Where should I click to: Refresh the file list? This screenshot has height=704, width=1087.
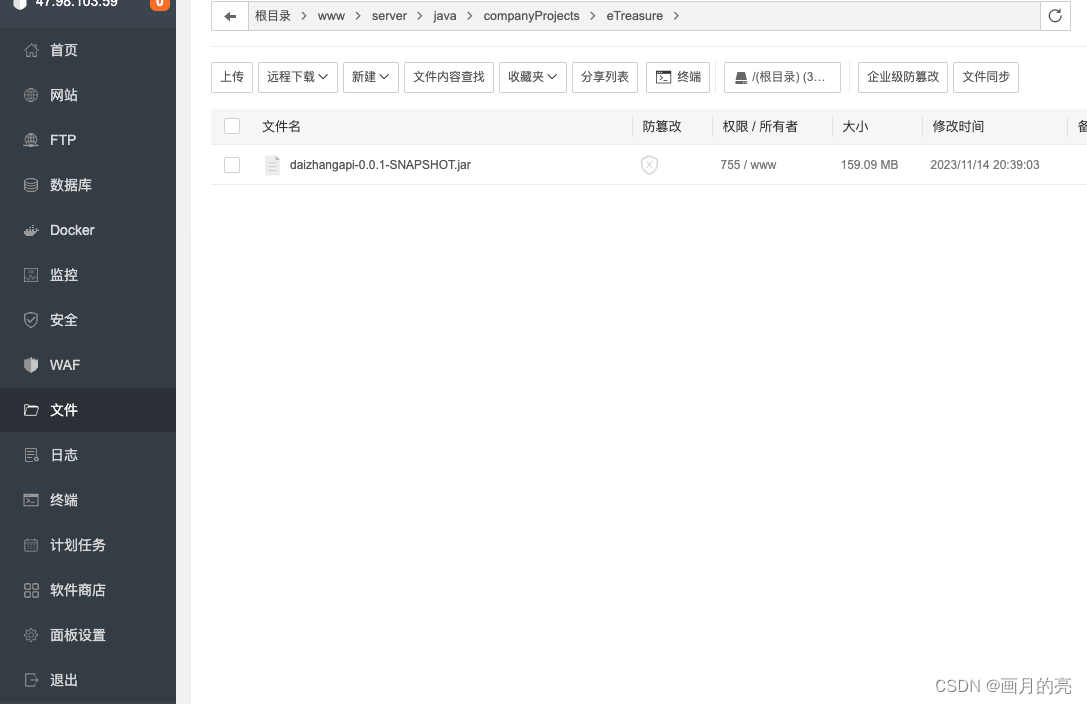pos(1055,16)
